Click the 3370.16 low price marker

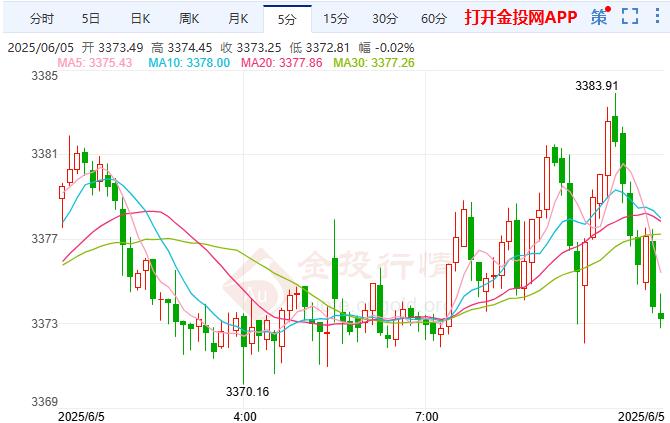247,391
